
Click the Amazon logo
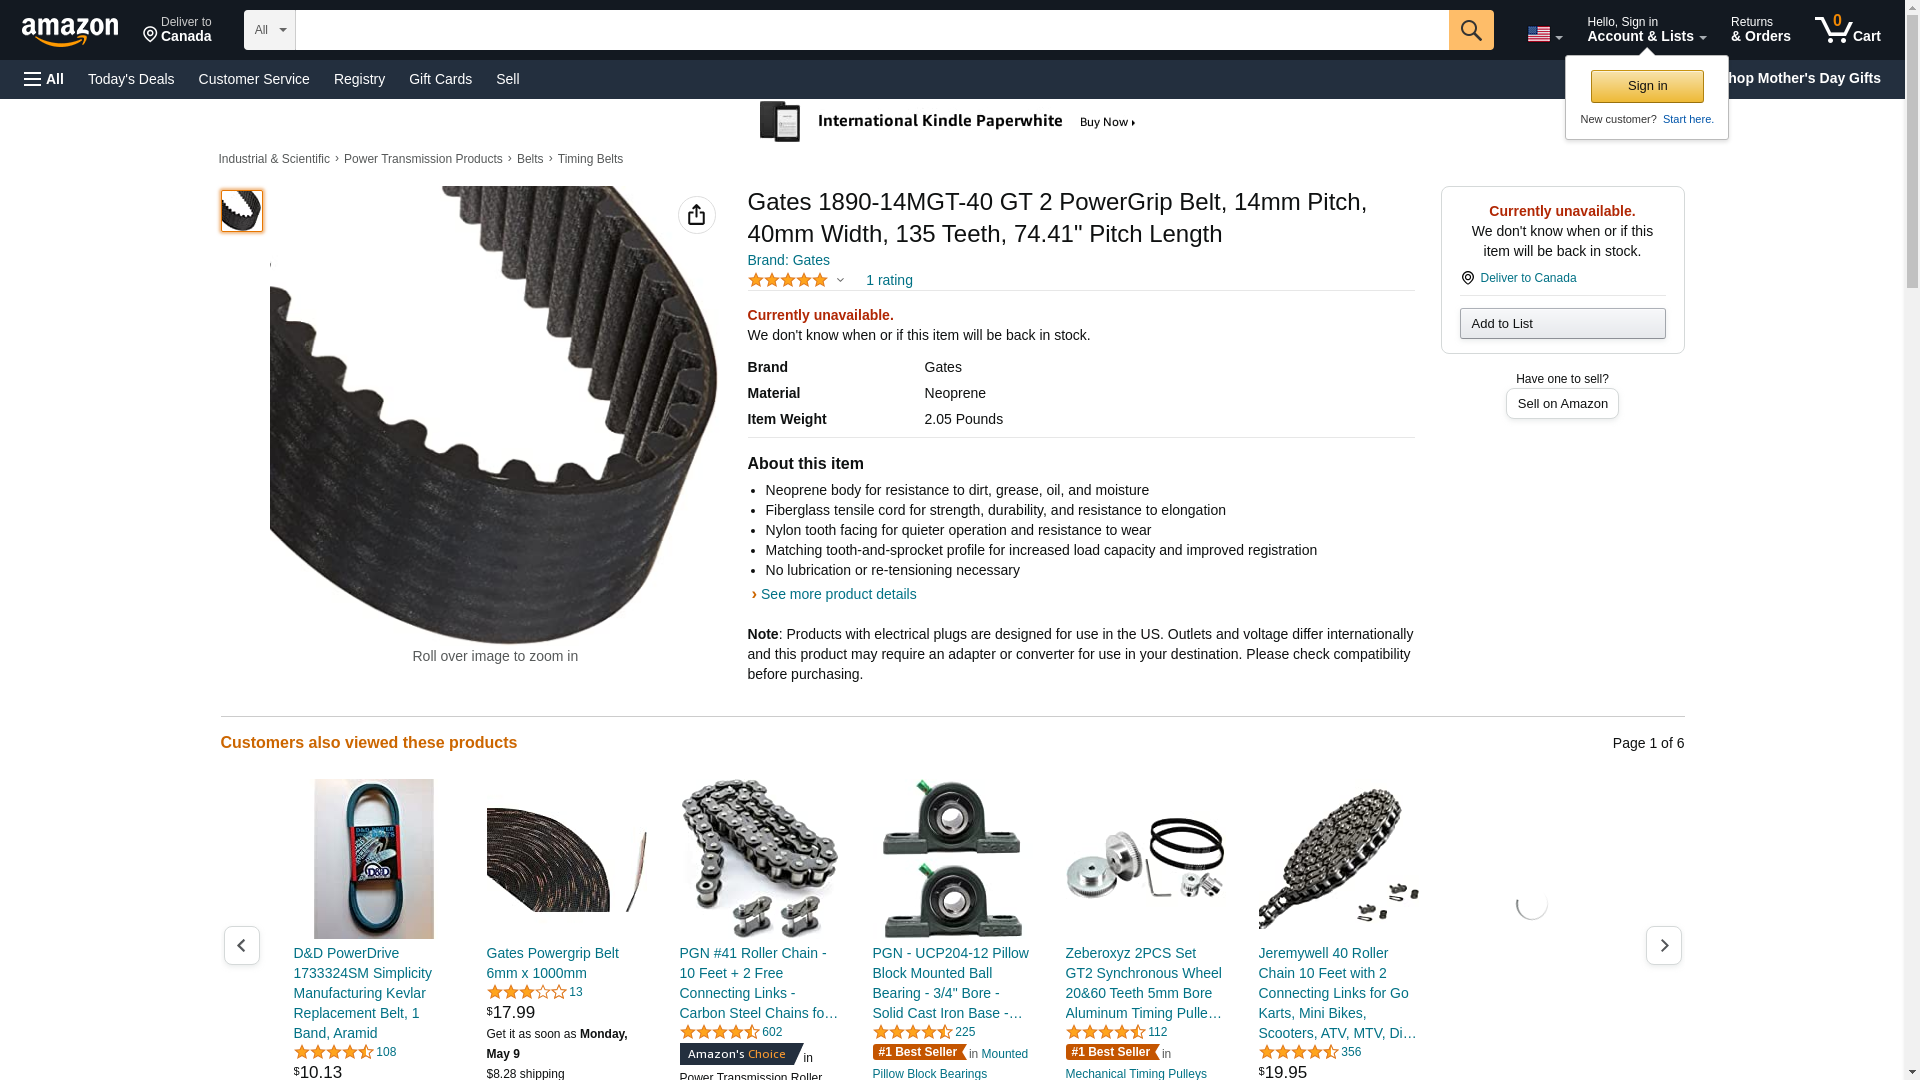(x=70, y=31)
